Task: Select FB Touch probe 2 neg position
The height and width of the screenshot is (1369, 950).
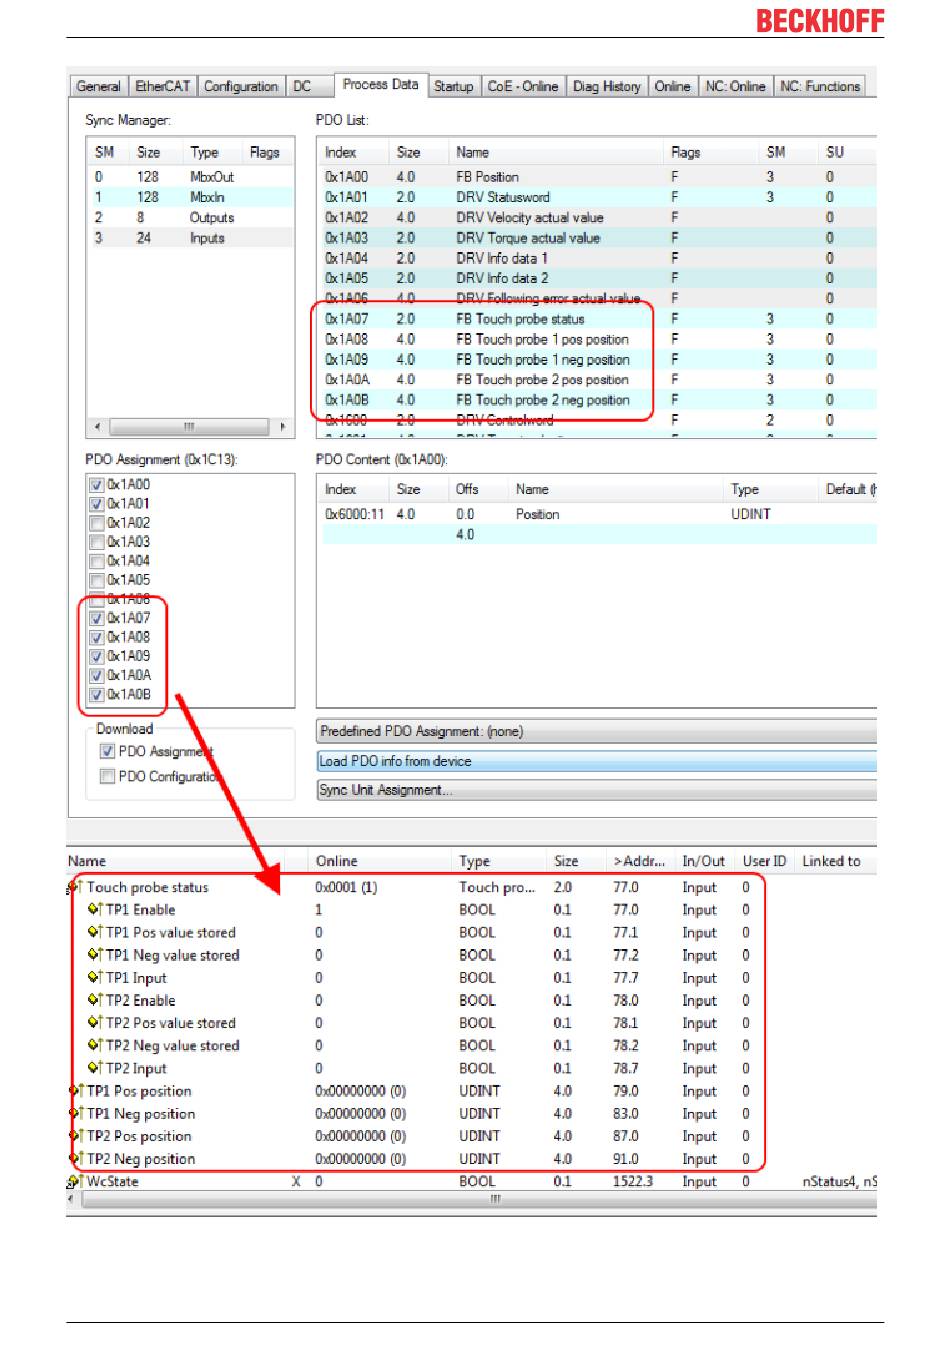Action: click(x=597, y=400)
